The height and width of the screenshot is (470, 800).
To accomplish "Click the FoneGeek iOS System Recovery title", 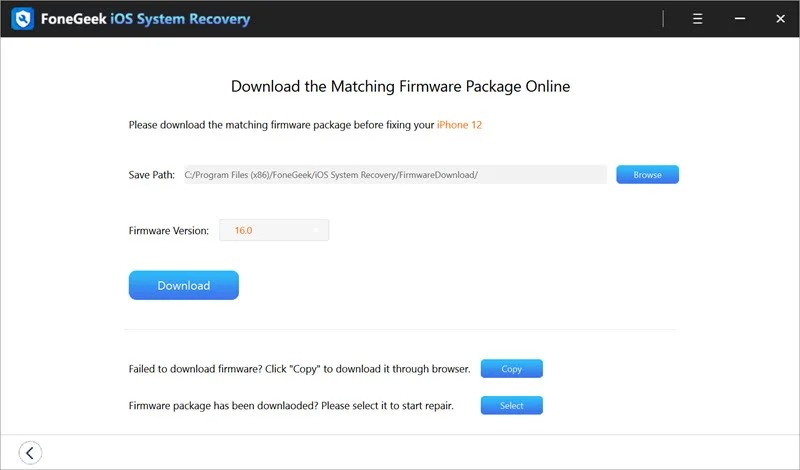I will (x=147, y=19).
